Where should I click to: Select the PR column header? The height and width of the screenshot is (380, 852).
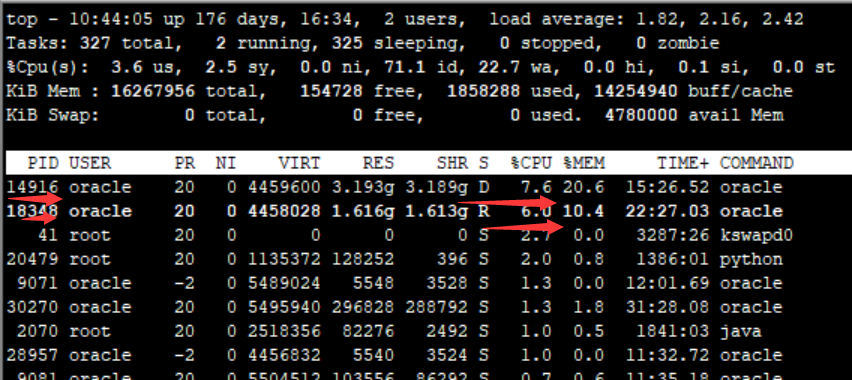coord(184,163)
